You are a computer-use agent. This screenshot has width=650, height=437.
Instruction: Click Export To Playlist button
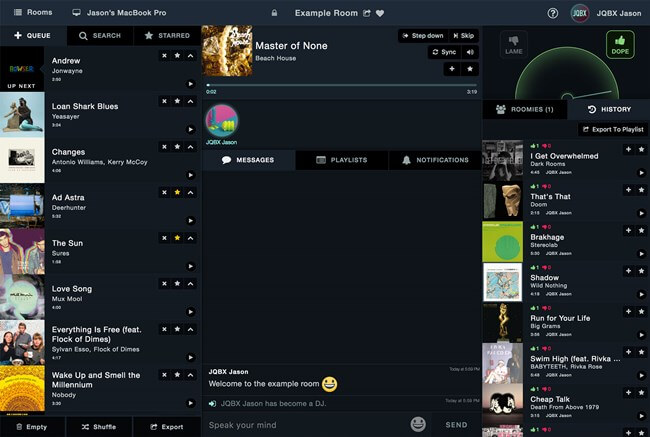(x=613, y=129)
